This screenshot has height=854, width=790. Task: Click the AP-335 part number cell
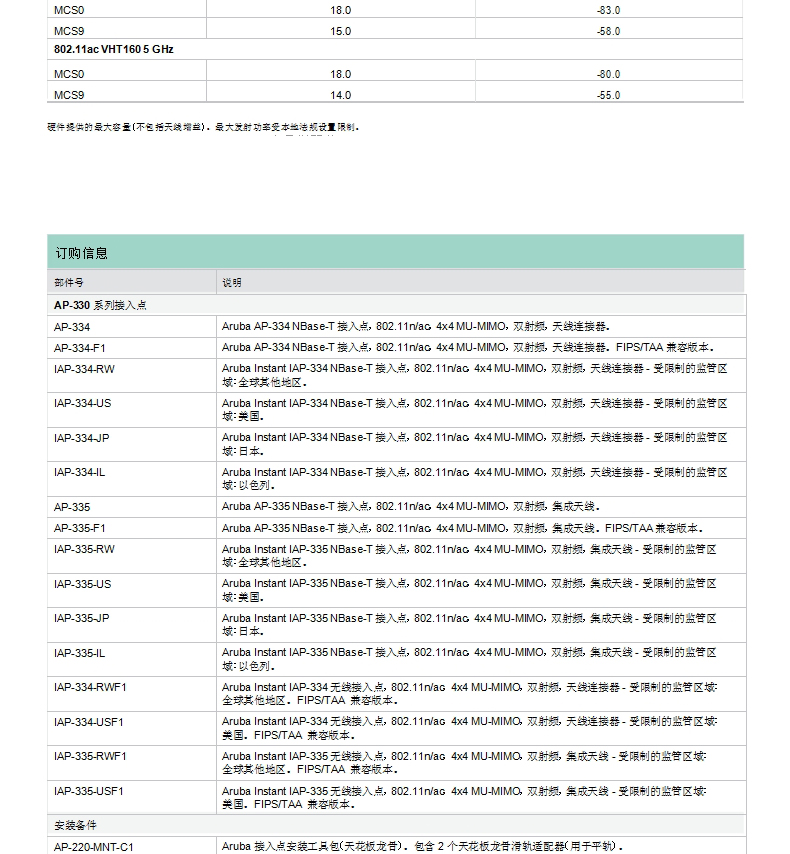pos(72,507)
